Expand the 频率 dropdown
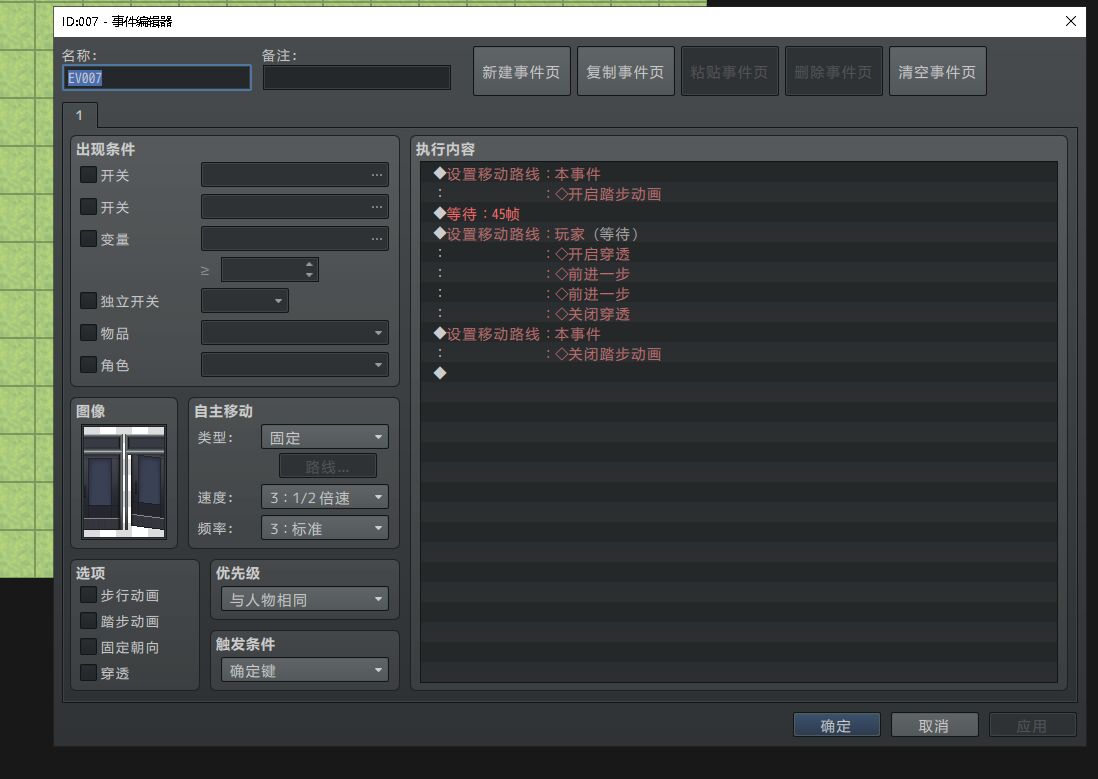The image size is (1098, 779). (x=325, y=528)
